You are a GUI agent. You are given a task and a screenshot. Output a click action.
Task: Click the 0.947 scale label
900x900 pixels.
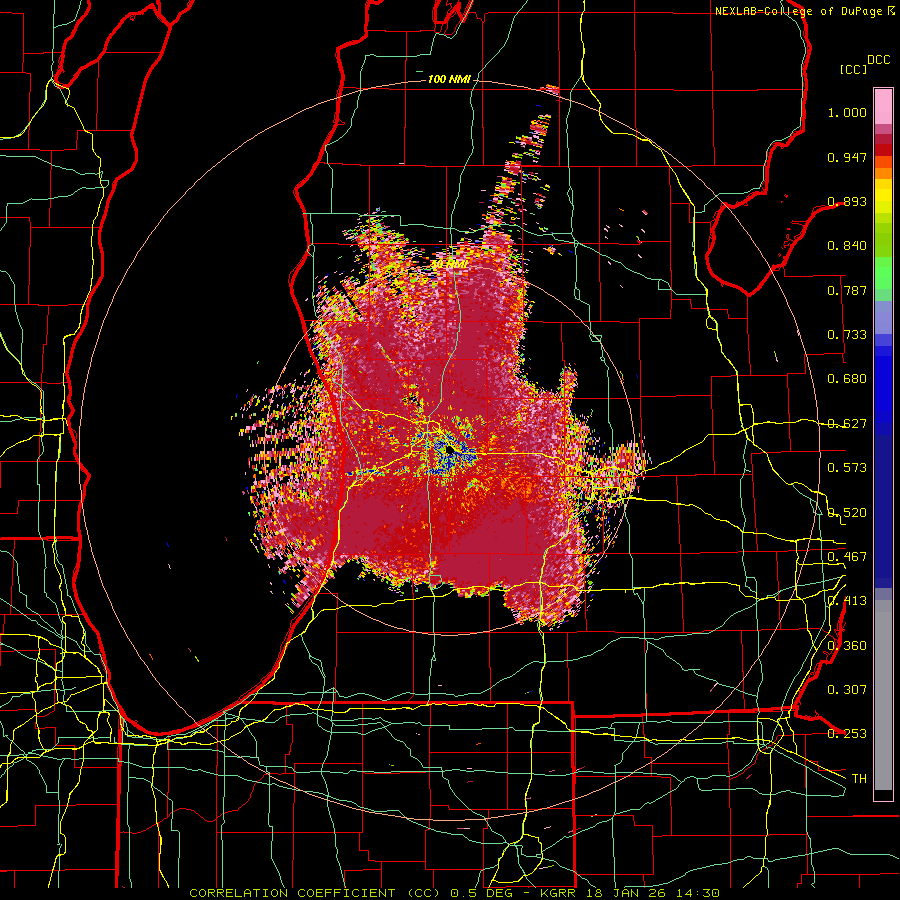847,157
